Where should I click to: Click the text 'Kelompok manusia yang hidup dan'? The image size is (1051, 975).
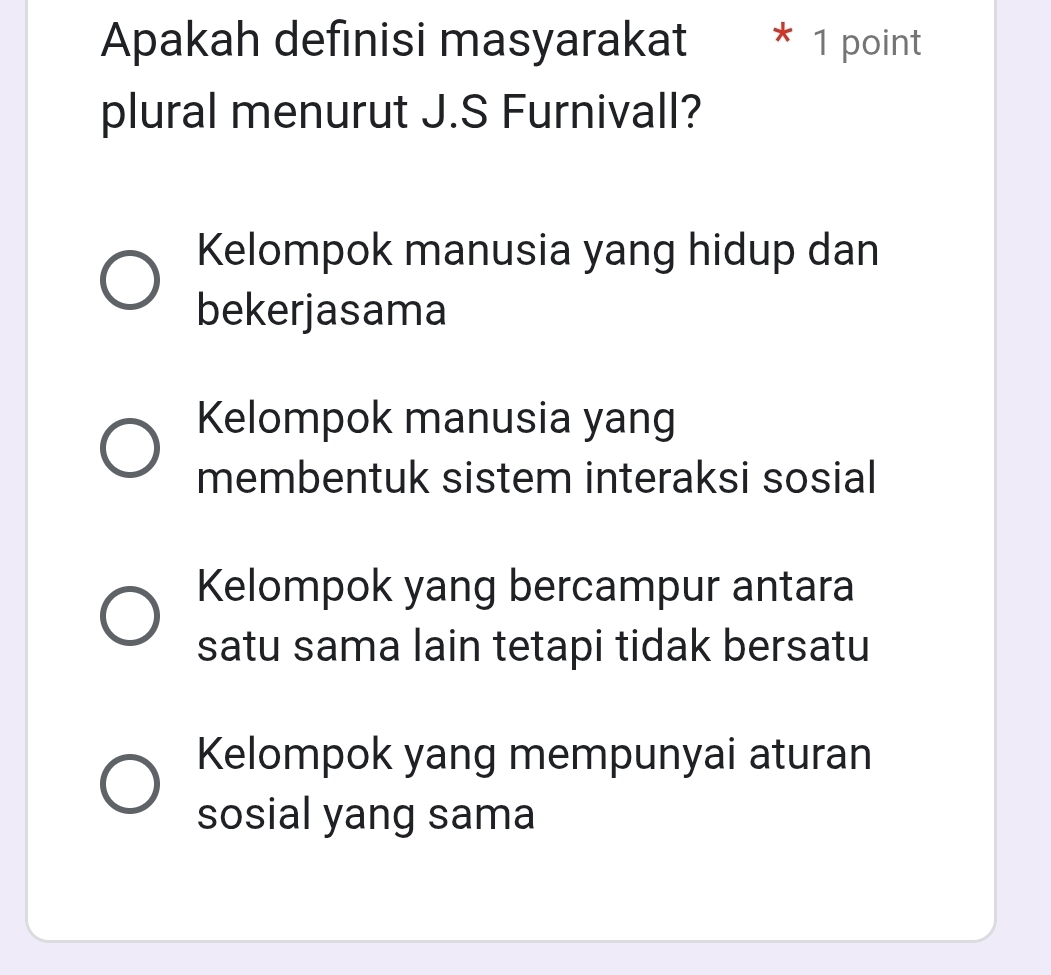[538, 250]
